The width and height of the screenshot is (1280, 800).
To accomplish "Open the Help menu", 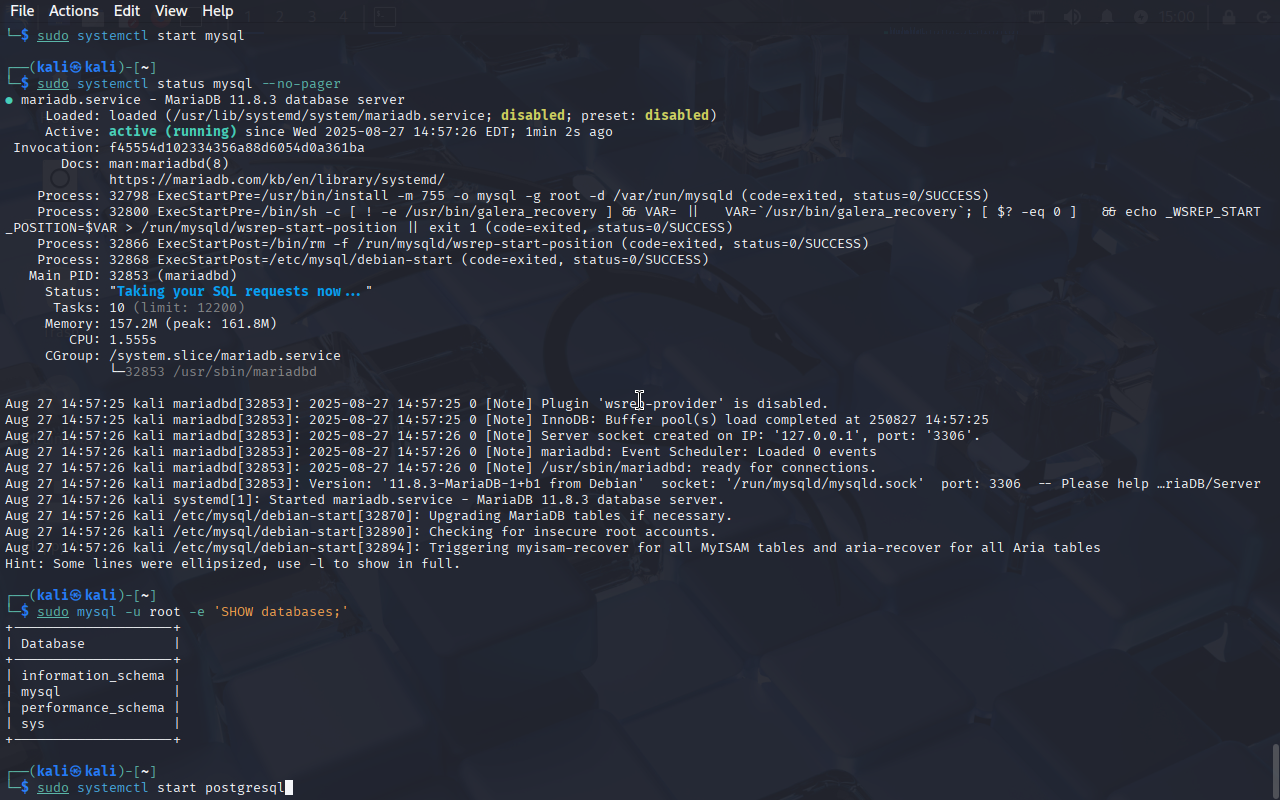I will (218, 11).
